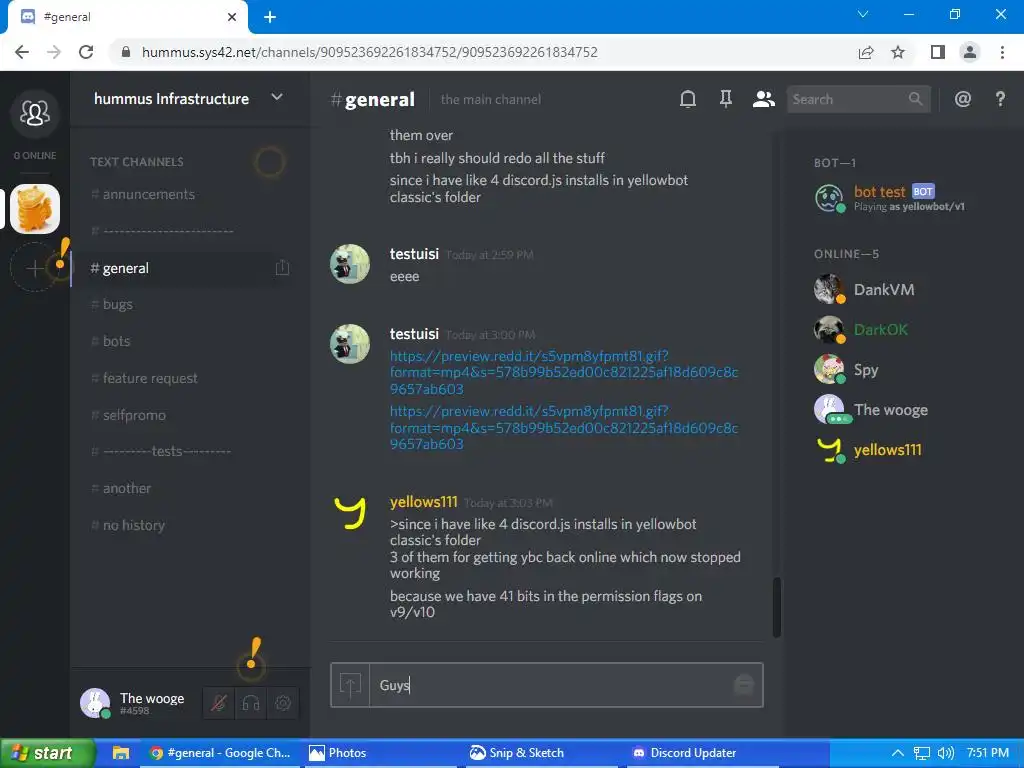Add a server with plus icon

(x=35, y=267)
